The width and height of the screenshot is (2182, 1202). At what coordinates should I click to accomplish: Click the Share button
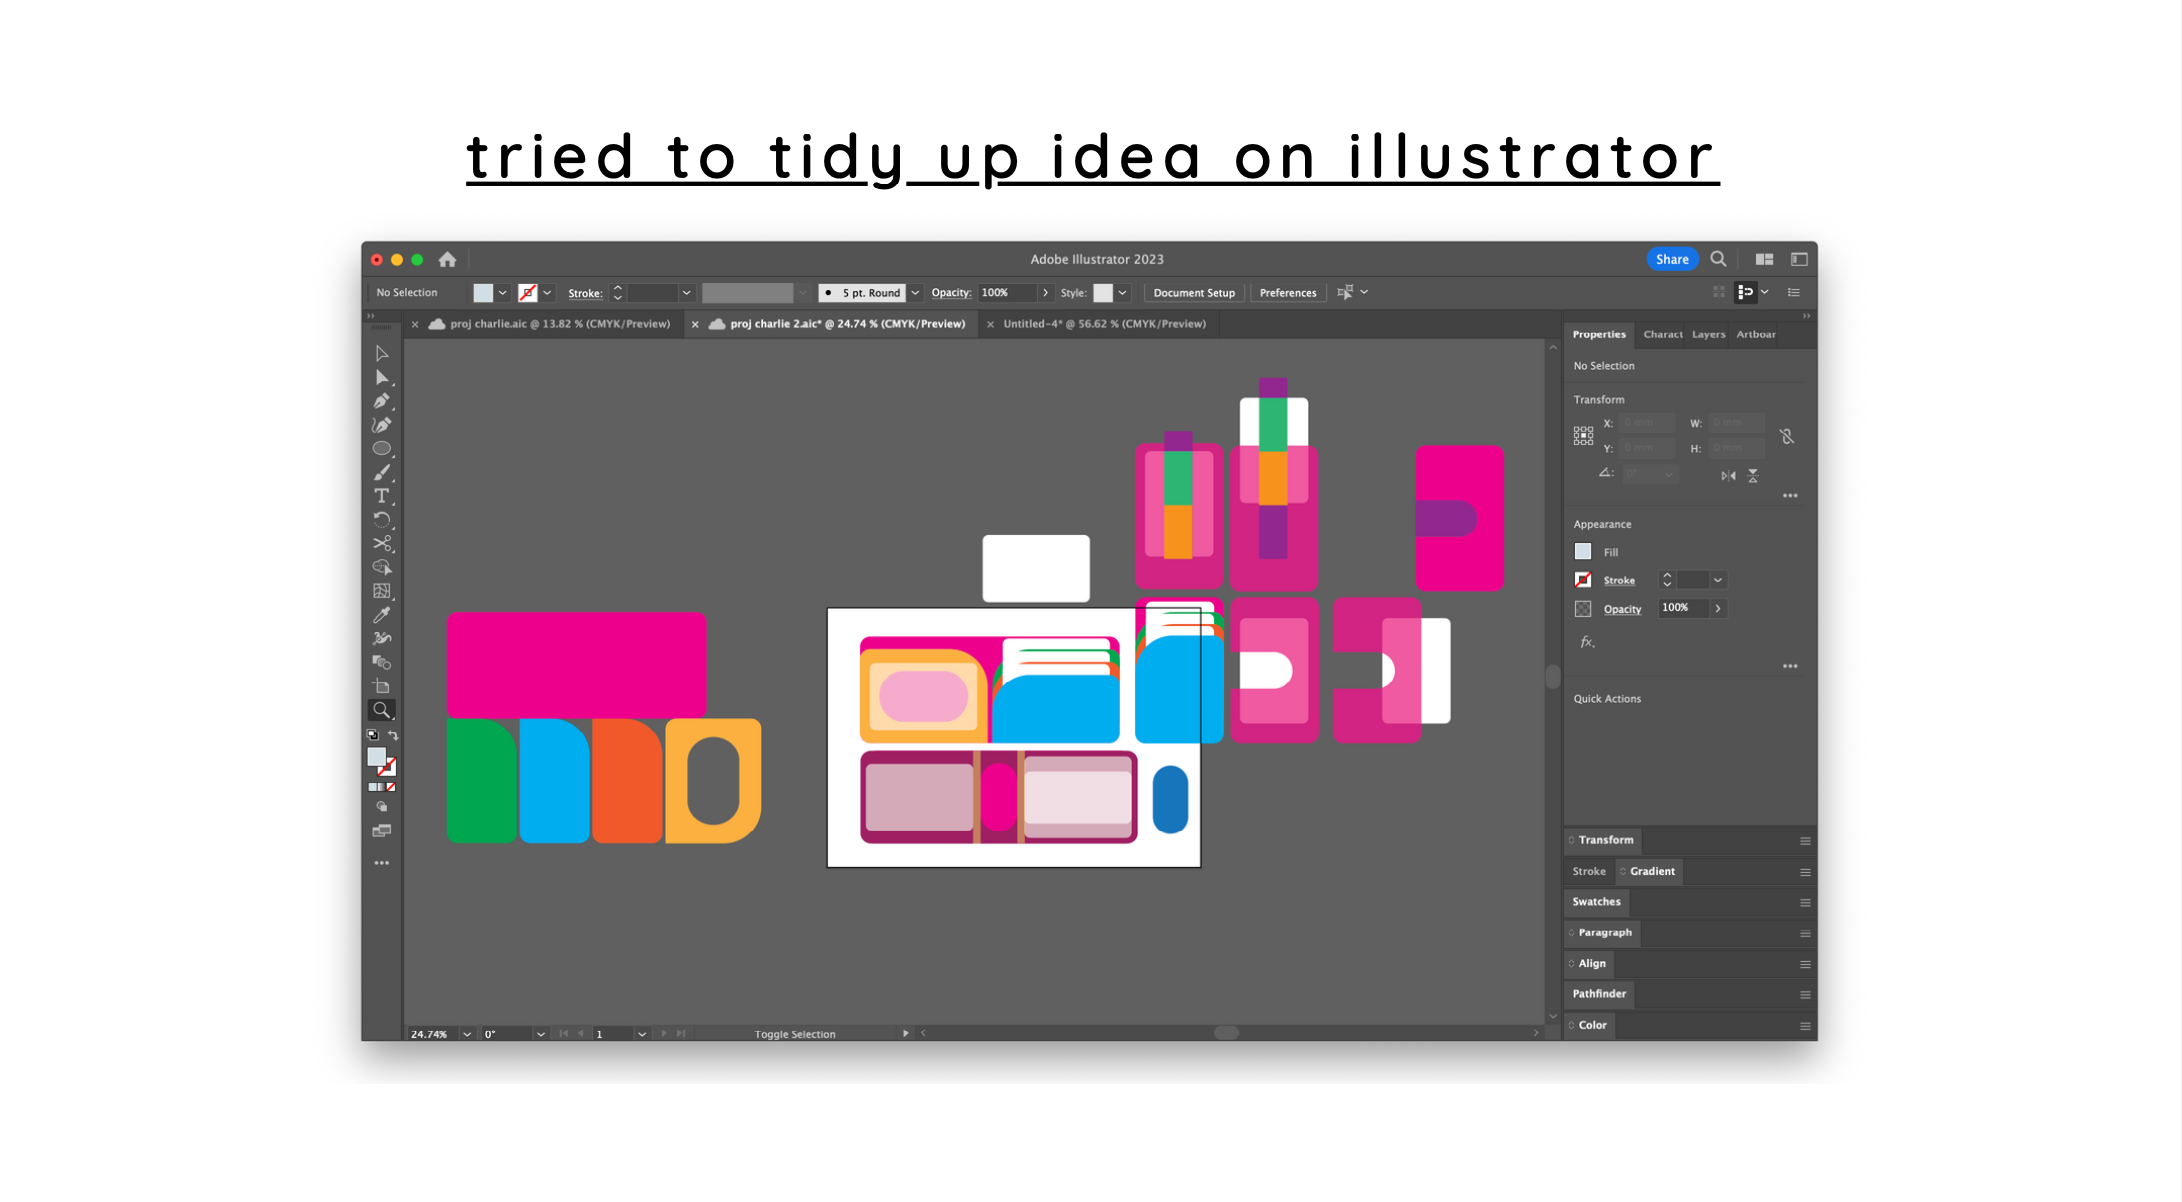pyautogui.click(x=1671, y=259)
